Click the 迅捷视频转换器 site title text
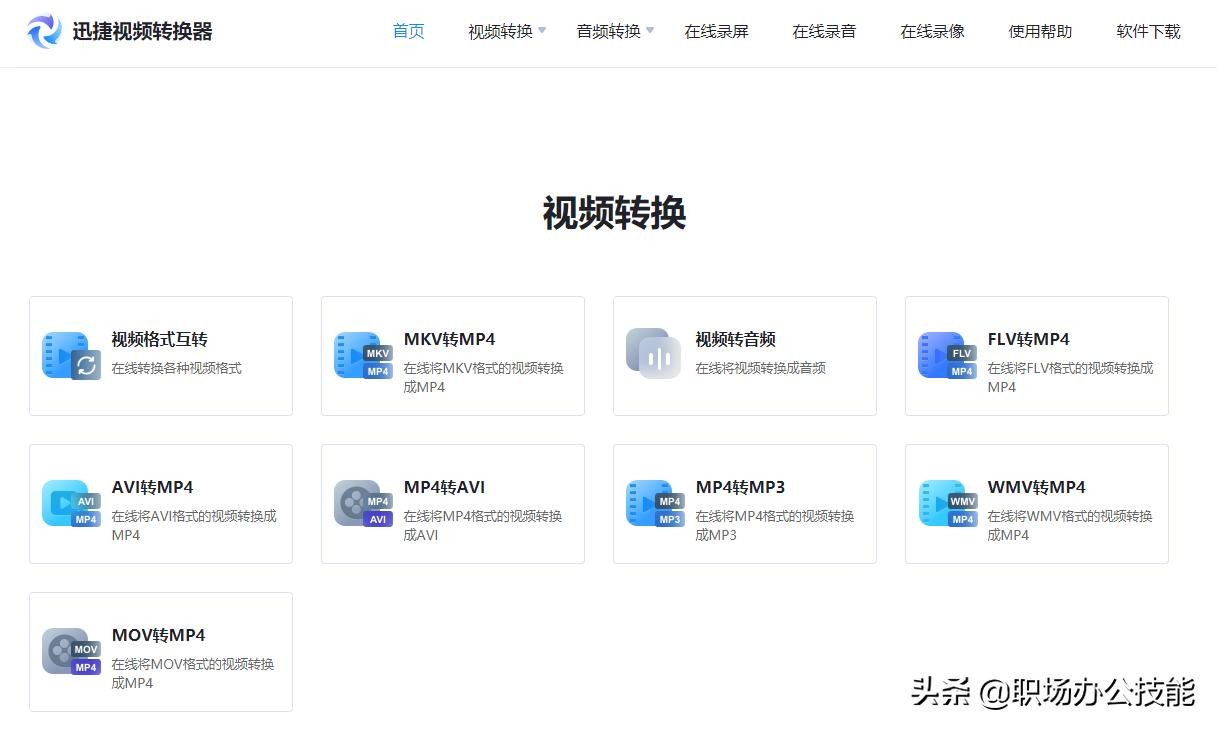The width and height of the screenshot is (1217, 729). coord(142,32)
